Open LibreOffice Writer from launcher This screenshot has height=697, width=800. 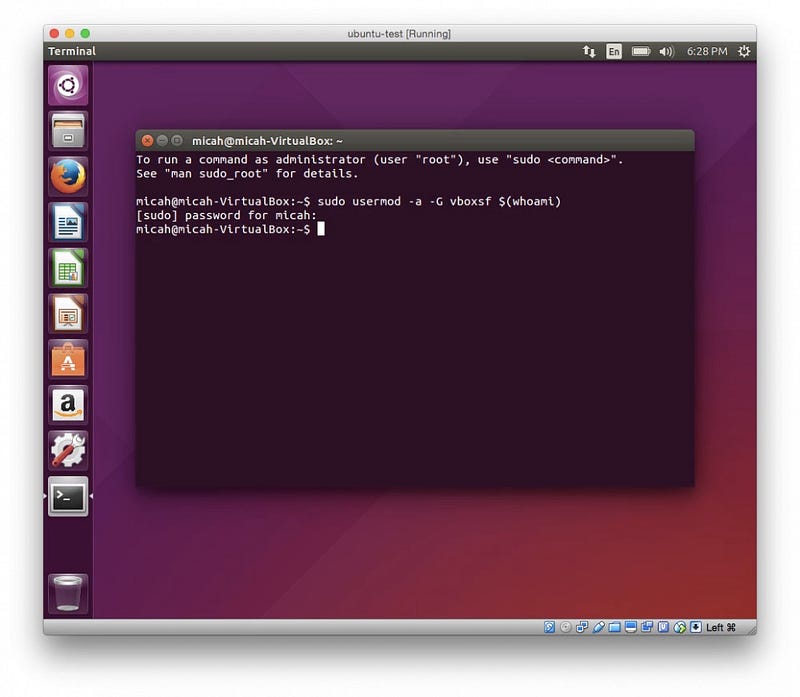pos(68,222)
